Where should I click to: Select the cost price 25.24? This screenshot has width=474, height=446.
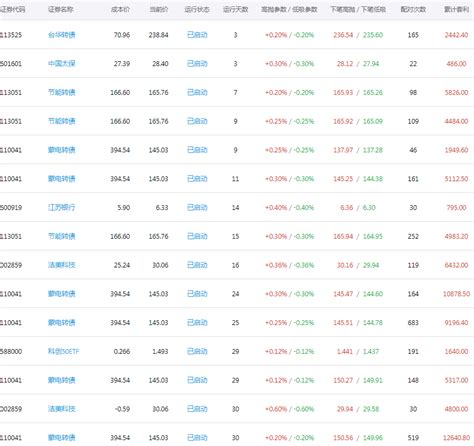click(x=122, y=265)
